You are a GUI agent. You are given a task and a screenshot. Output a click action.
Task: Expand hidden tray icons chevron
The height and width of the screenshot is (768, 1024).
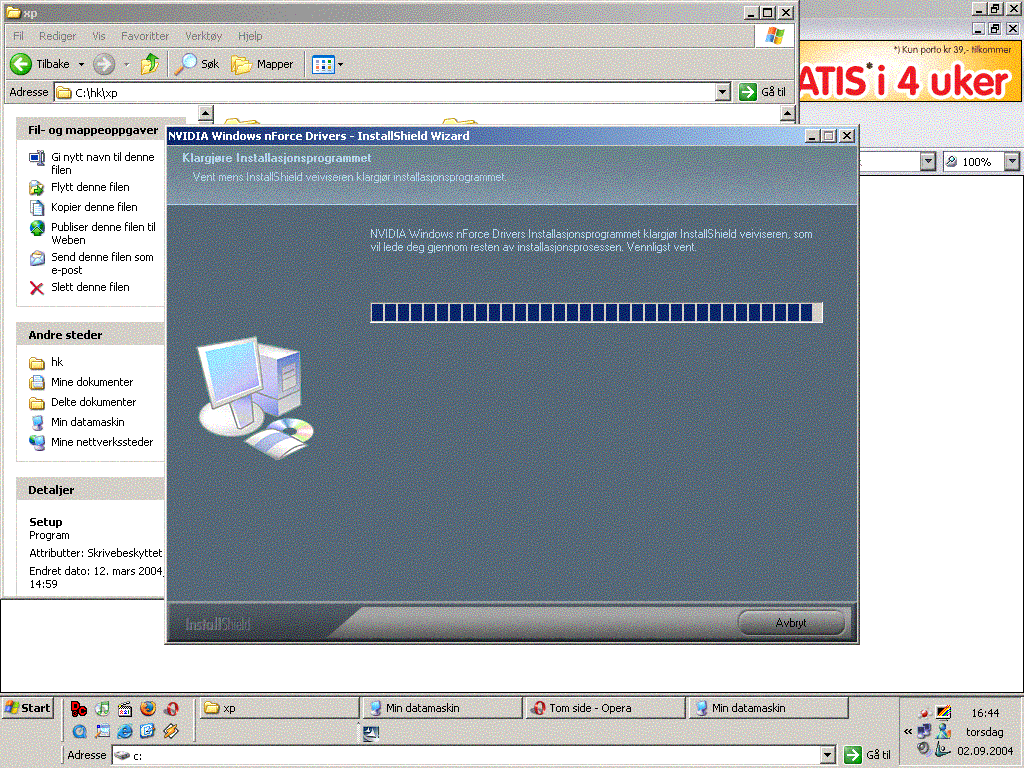908,731
